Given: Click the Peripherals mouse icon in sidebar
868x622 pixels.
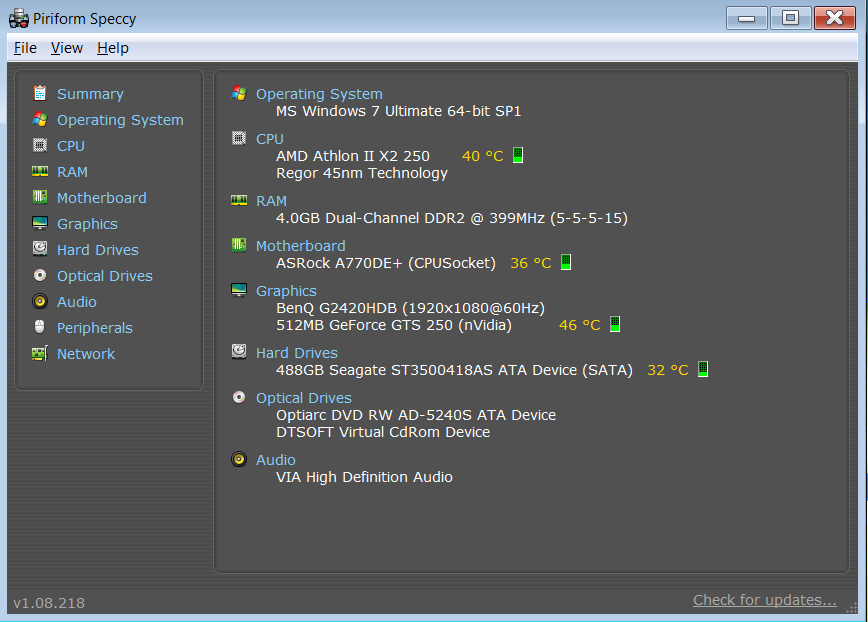Looking at the screenshot, I should [x=40, y=327].
